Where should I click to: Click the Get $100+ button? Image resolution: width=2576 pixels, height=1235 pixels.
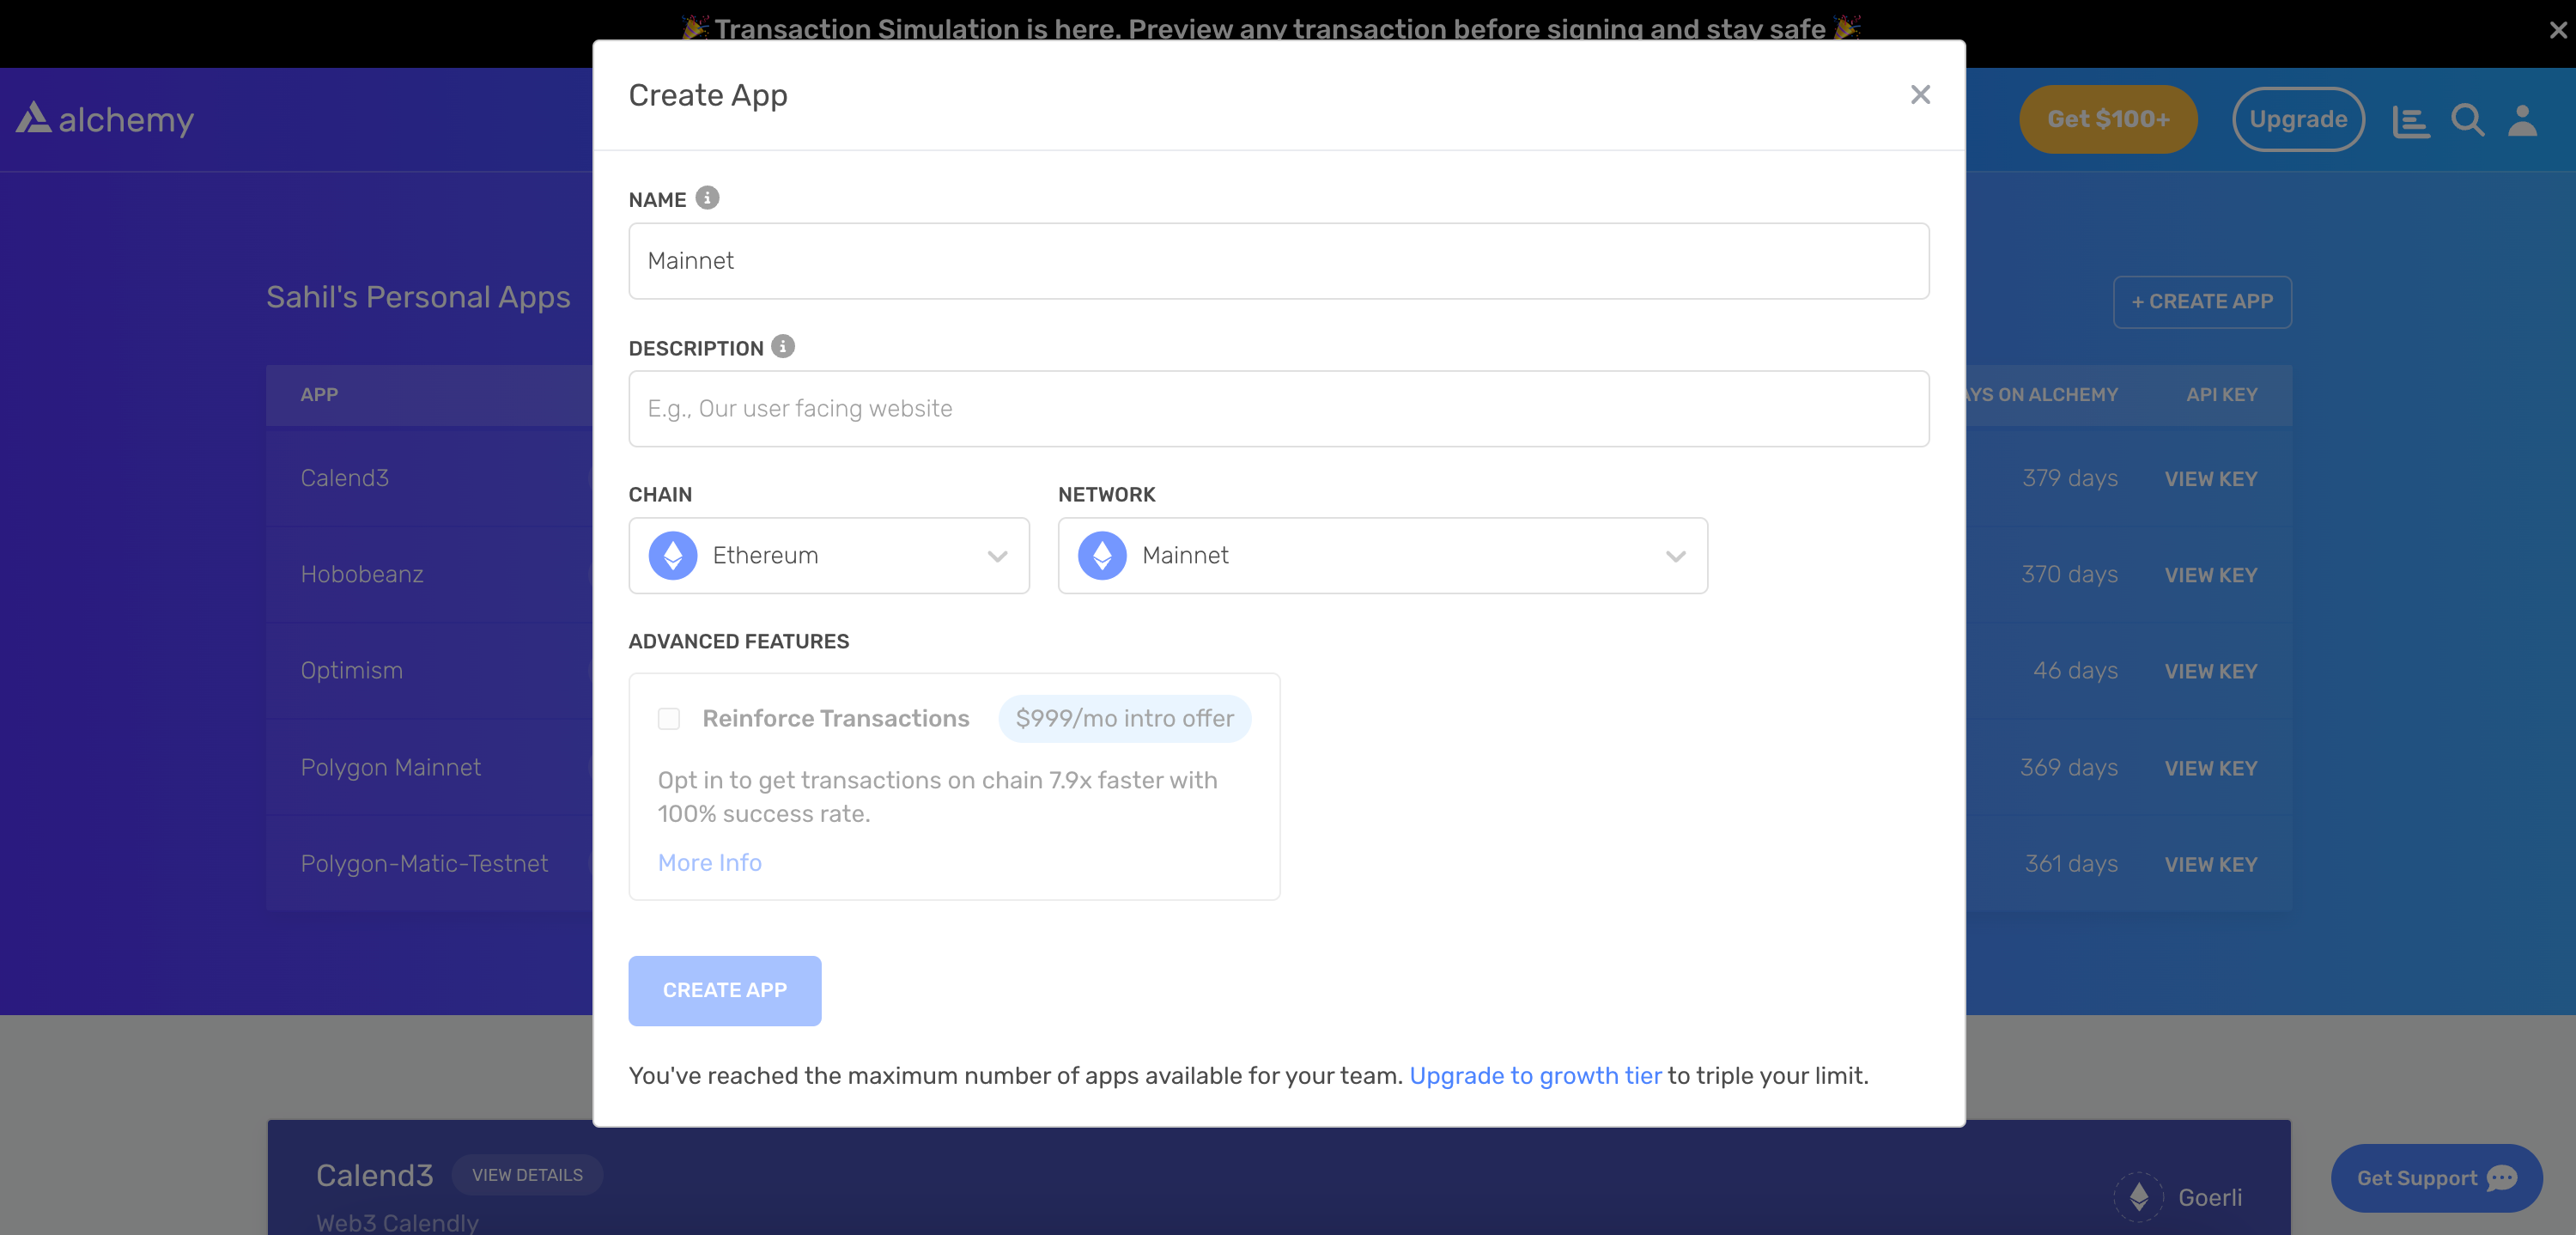coord(2108,118)
